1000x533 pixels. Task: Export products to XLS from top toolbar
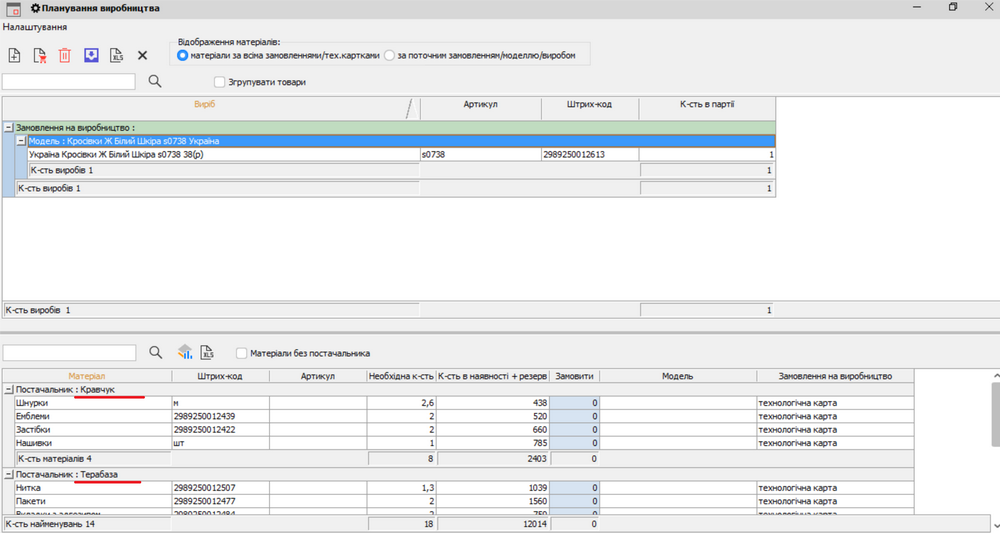click(x=116, y=56)
